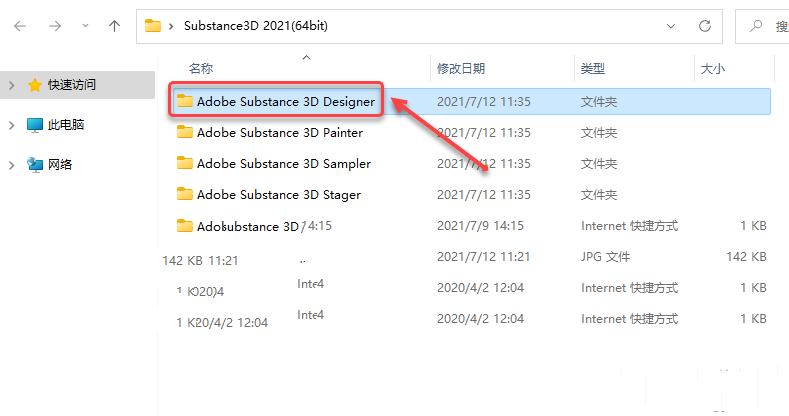Image resolution: width=789 pixels, height=416 pixels.
Task: Select 网络 in navigation pane
Action: tap(60, 164)
